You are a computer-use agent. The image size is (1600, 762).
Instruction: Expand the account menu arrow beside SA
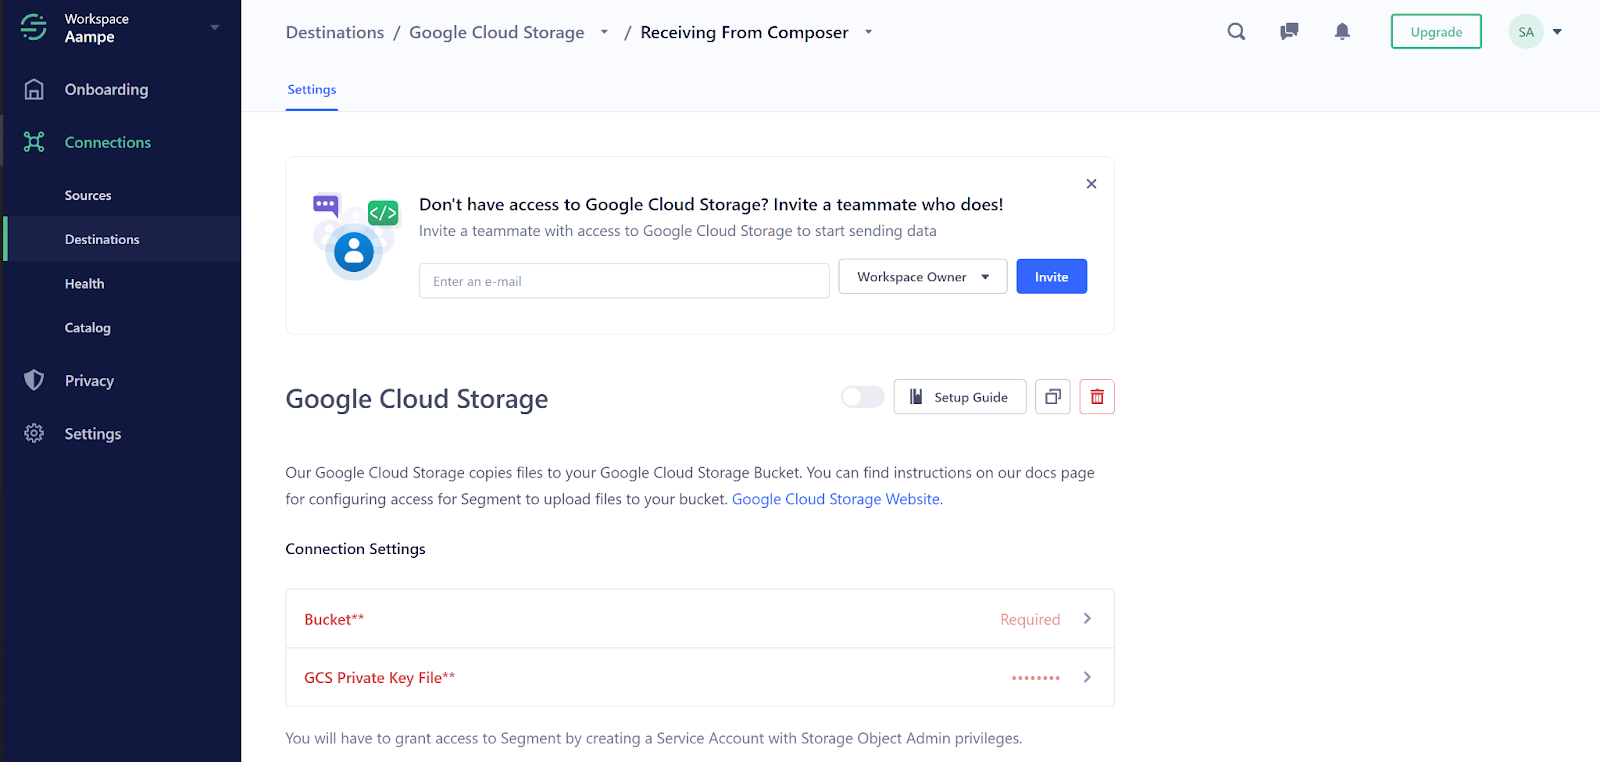[x=1557, y=32]
